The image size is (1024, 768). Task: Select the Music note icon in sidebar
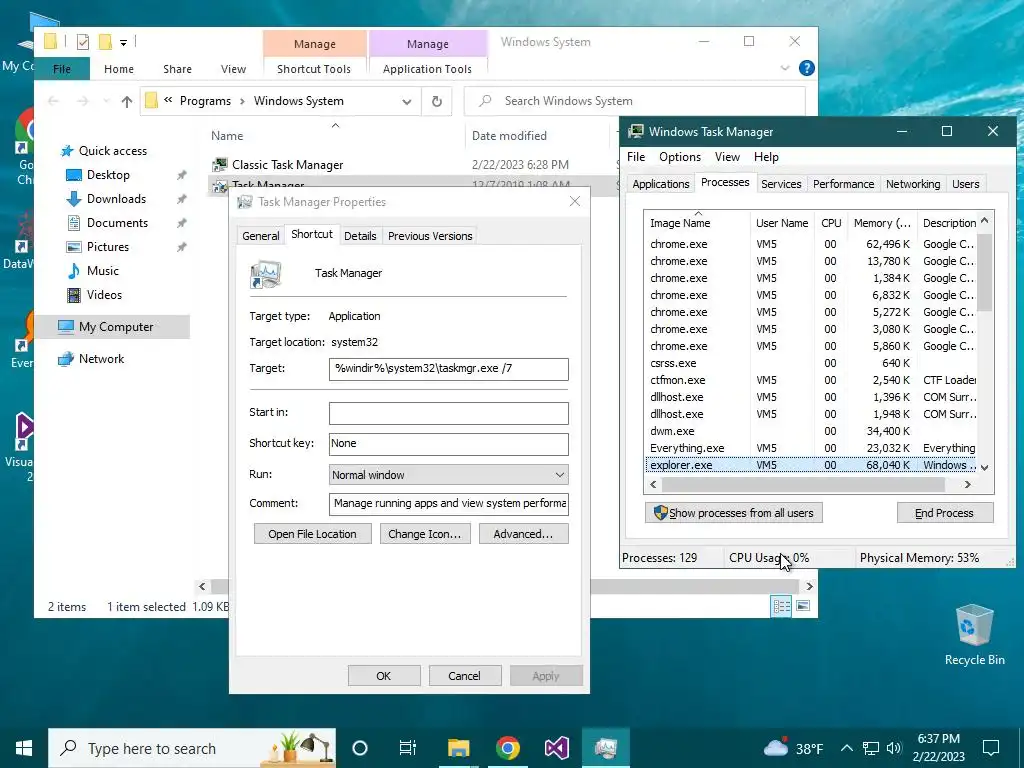pyautogui.click(x=74, y=271)
